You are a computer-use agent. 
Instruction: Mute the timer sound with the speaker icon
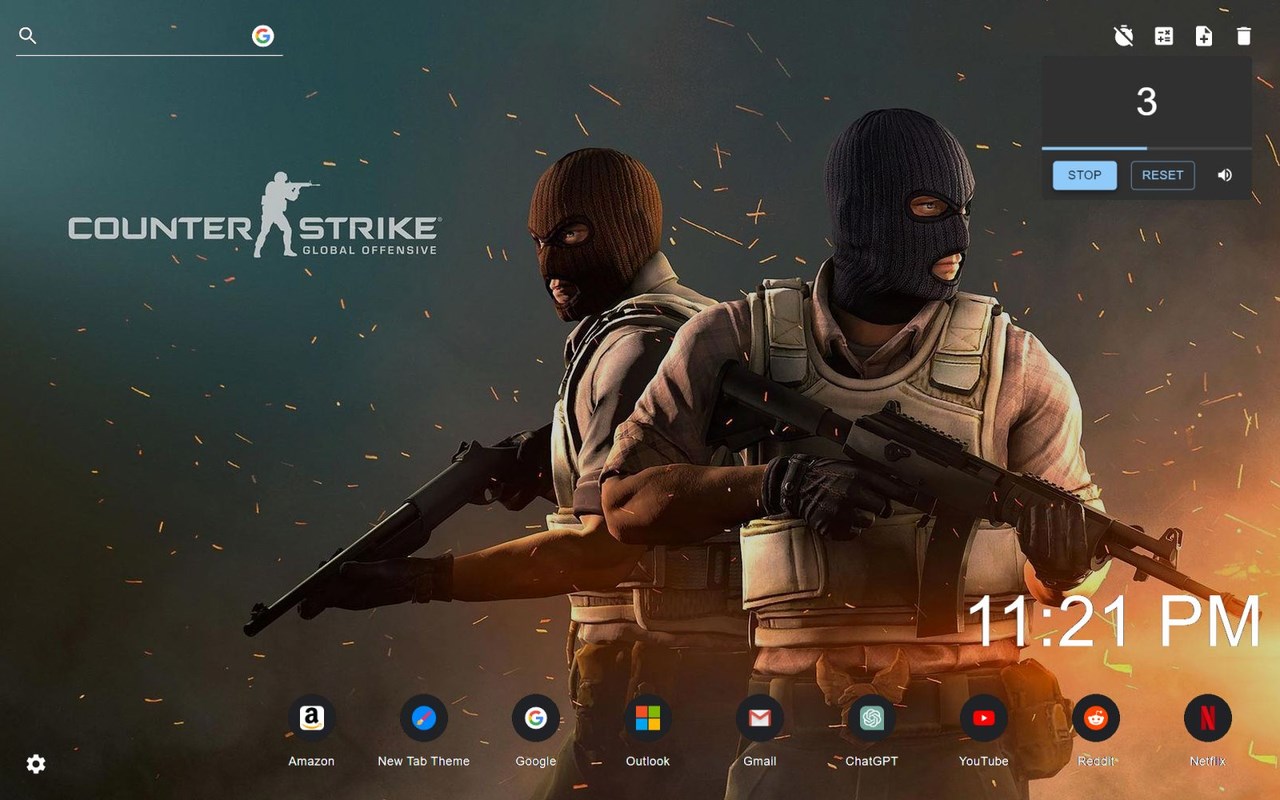pyautogui.click(x=1225, y=175)
